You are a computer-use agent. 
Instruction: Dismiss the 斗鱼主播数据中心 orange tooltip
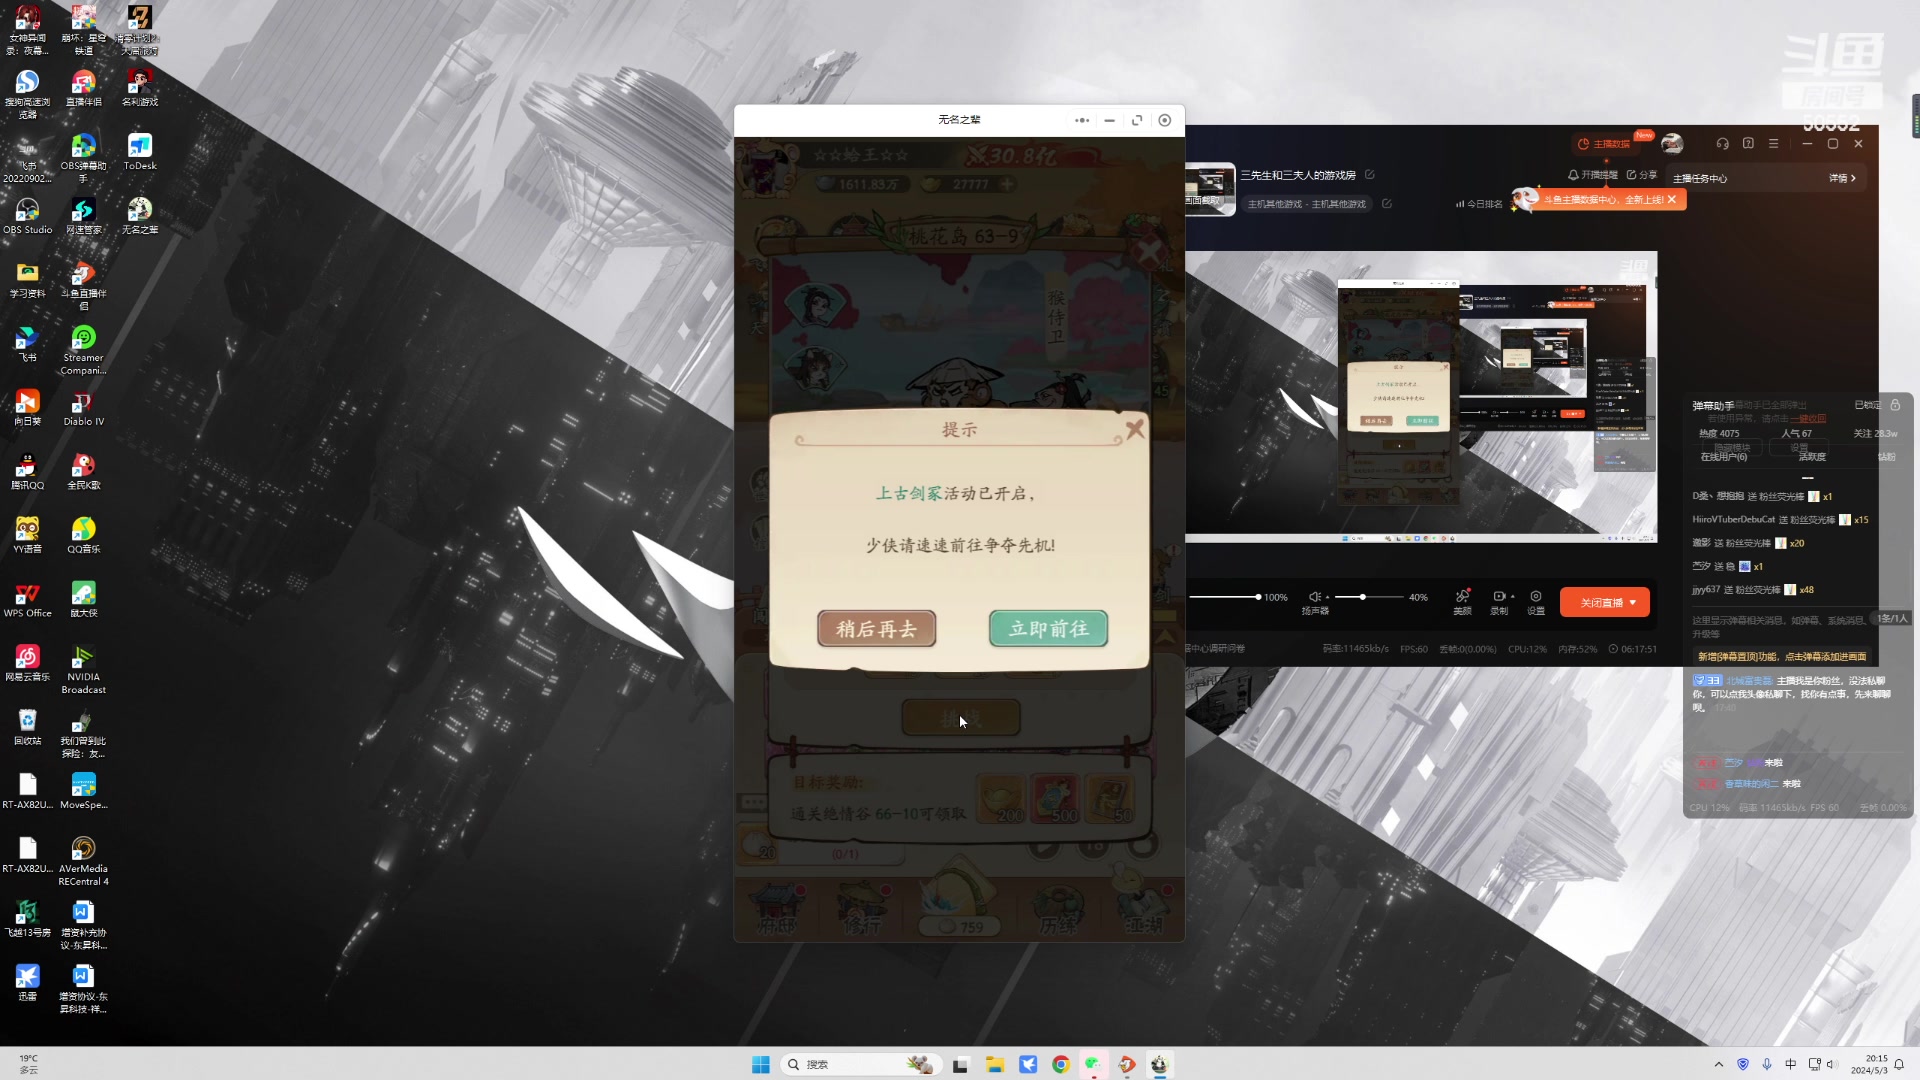(1671, 200)
